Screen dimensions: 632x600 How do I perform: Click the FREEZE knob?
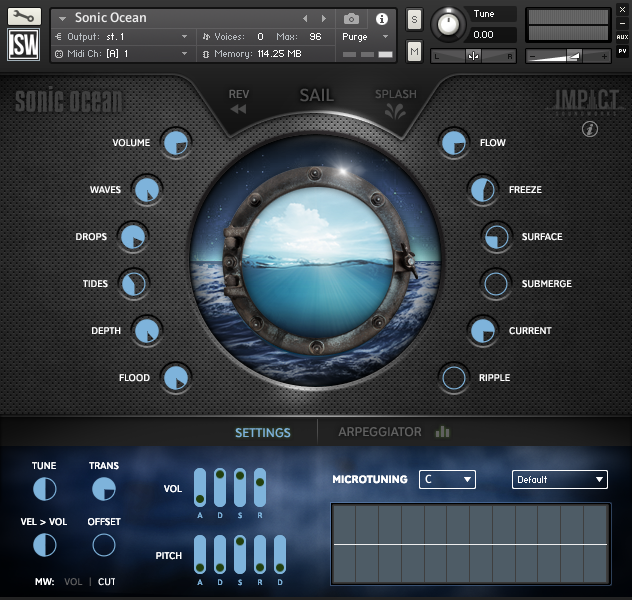coord(482,190)
